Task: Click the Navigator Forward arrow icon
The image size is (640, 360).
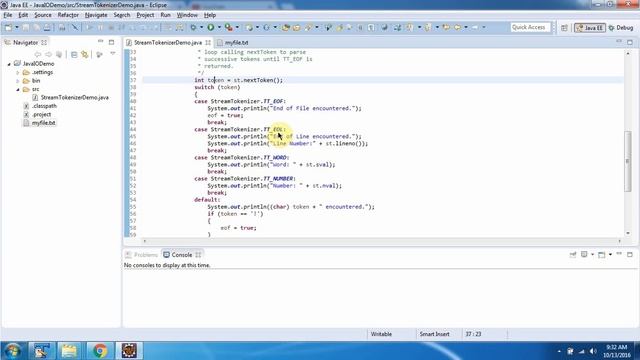Action: [x=48, y=54]
